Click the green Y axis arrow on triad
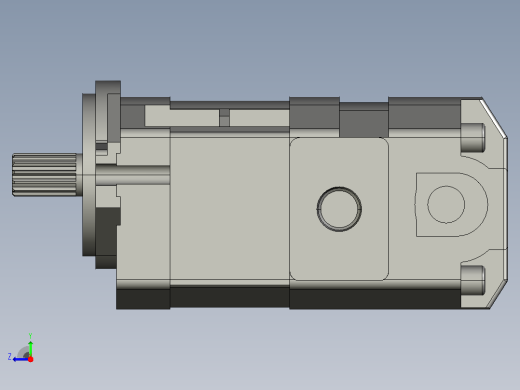 tap(30, 347)
